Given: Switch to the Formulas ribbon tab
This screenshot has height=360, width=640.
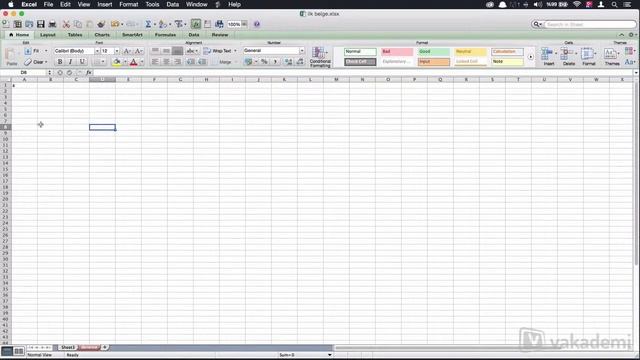Looking at the screenshot, I should 165,35.
